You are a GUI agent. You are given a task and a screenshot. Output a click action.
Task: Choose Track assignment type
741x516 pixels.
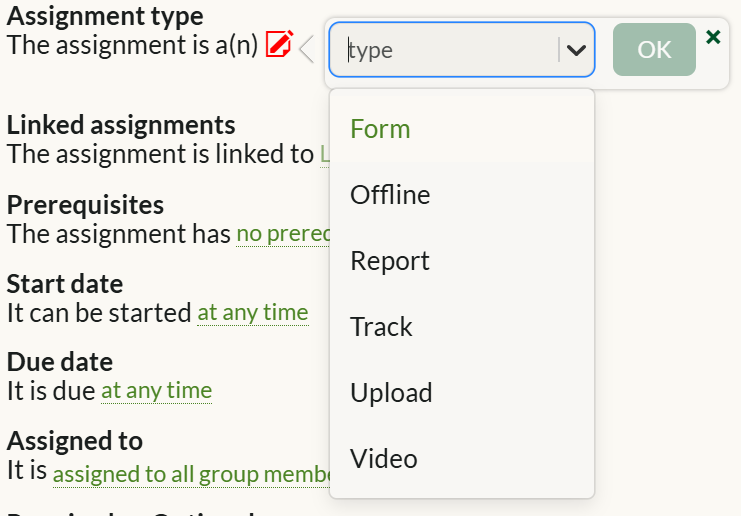tap(462, 327)
